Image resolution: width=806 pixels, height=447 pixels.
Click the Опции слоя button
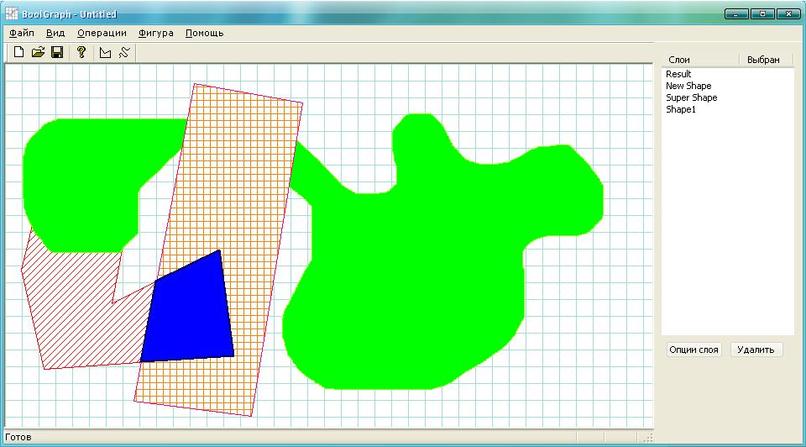click(693, 350)
